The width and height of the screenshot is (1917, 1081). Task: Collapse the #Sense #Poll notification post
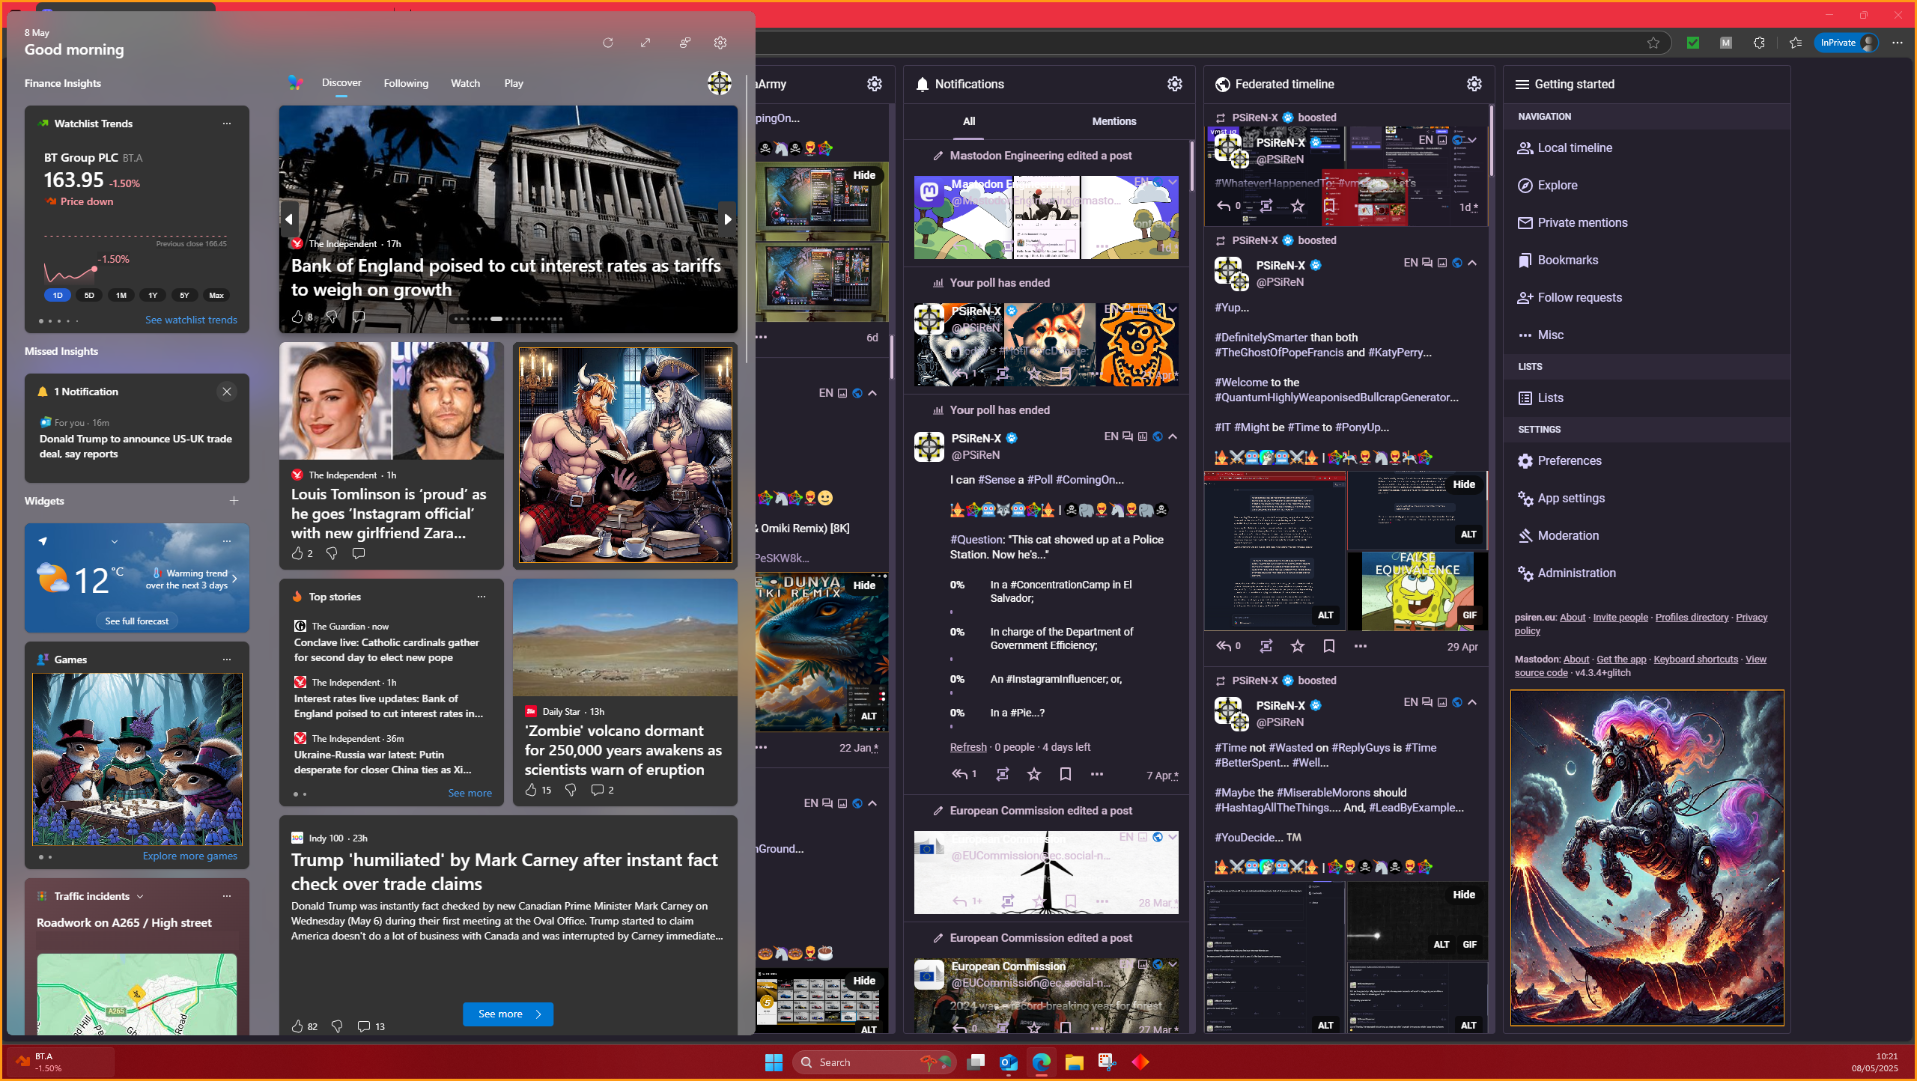click(1173, 437)
